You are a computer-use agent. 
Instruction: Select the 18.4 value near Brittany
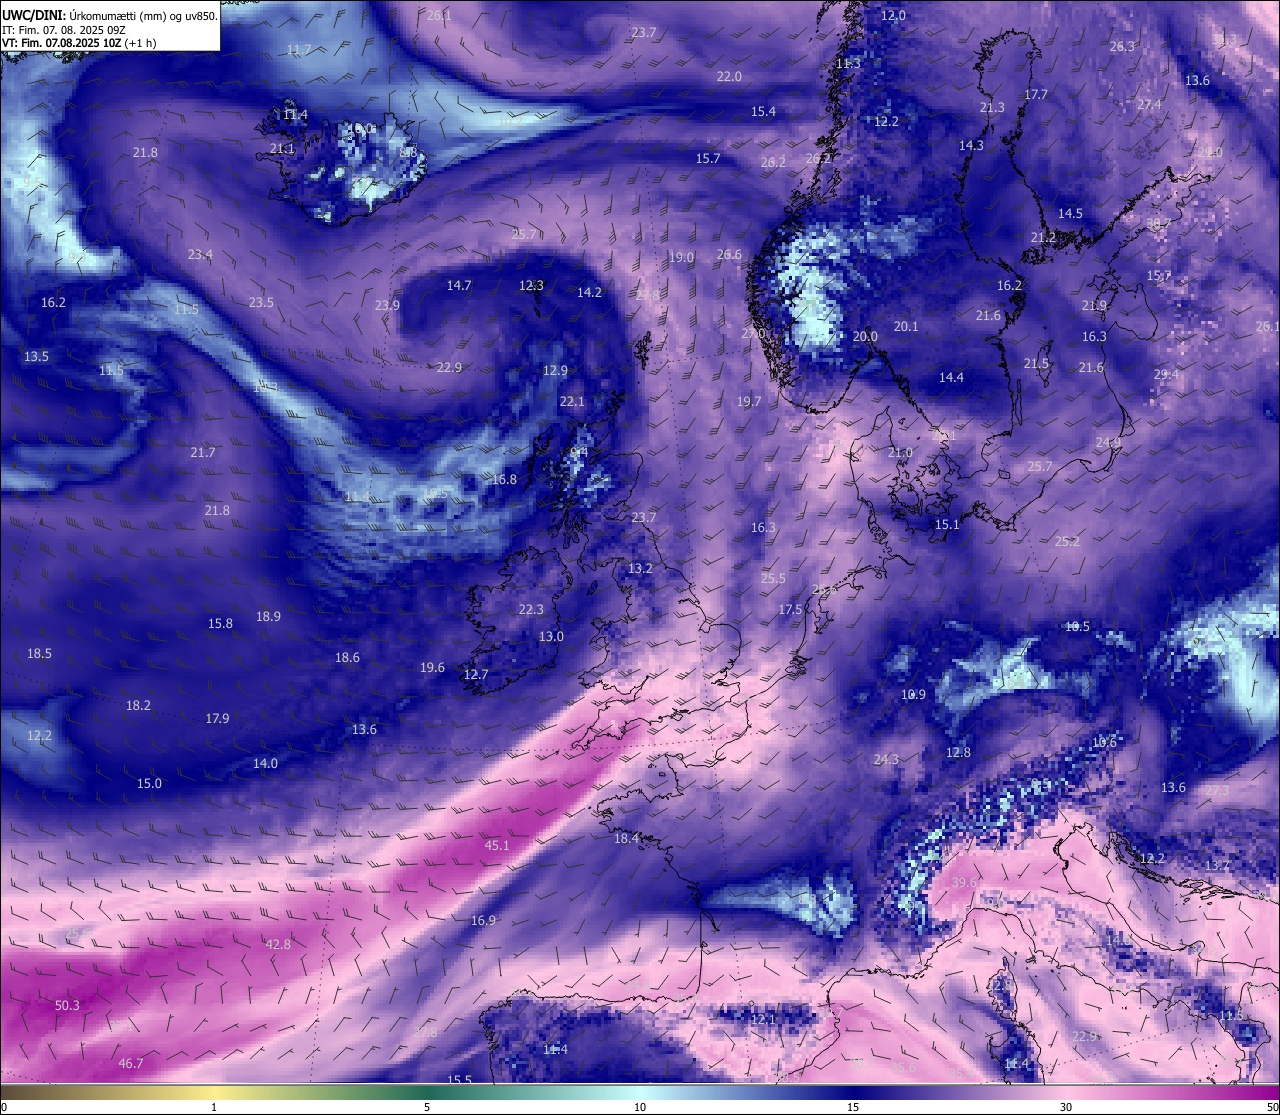point(626,838)
